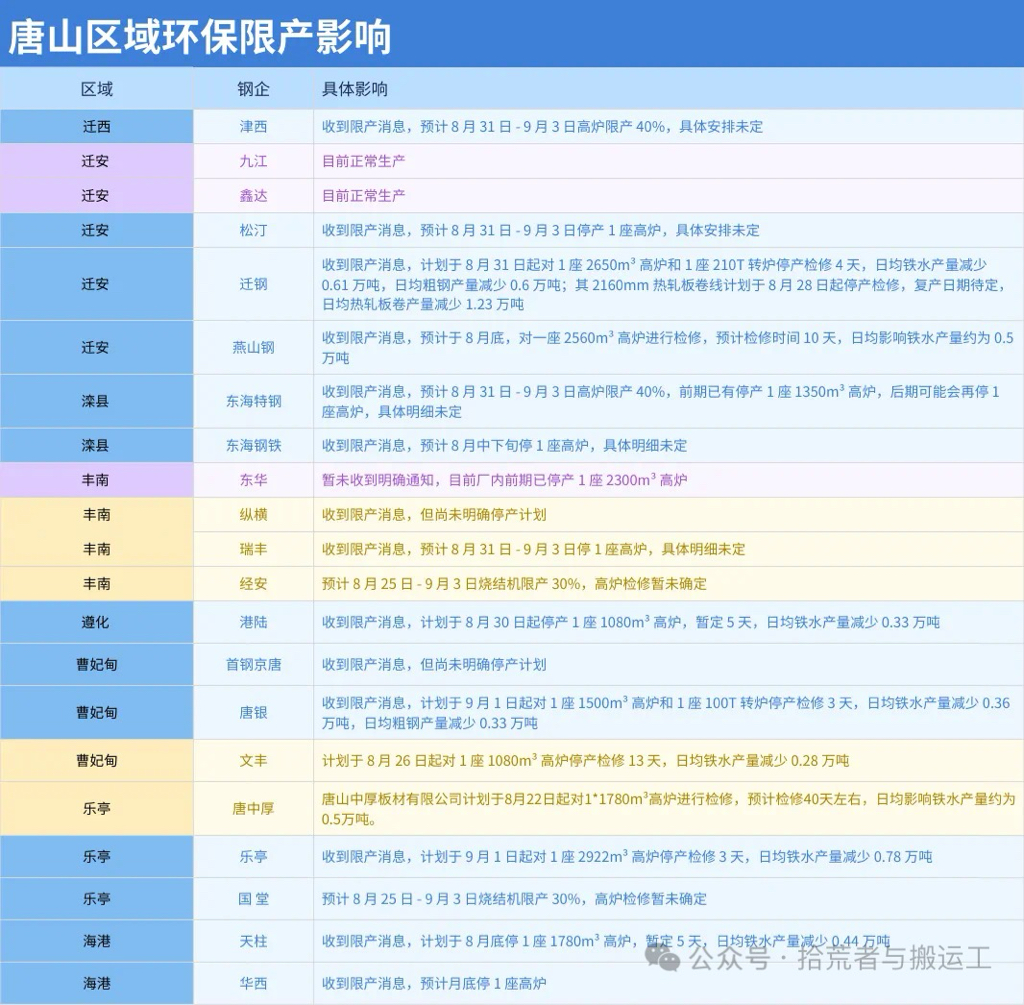This screenshot has height=1005, width=1024.
Task: Click the 唐银 company cell
Action: point(253,712)
